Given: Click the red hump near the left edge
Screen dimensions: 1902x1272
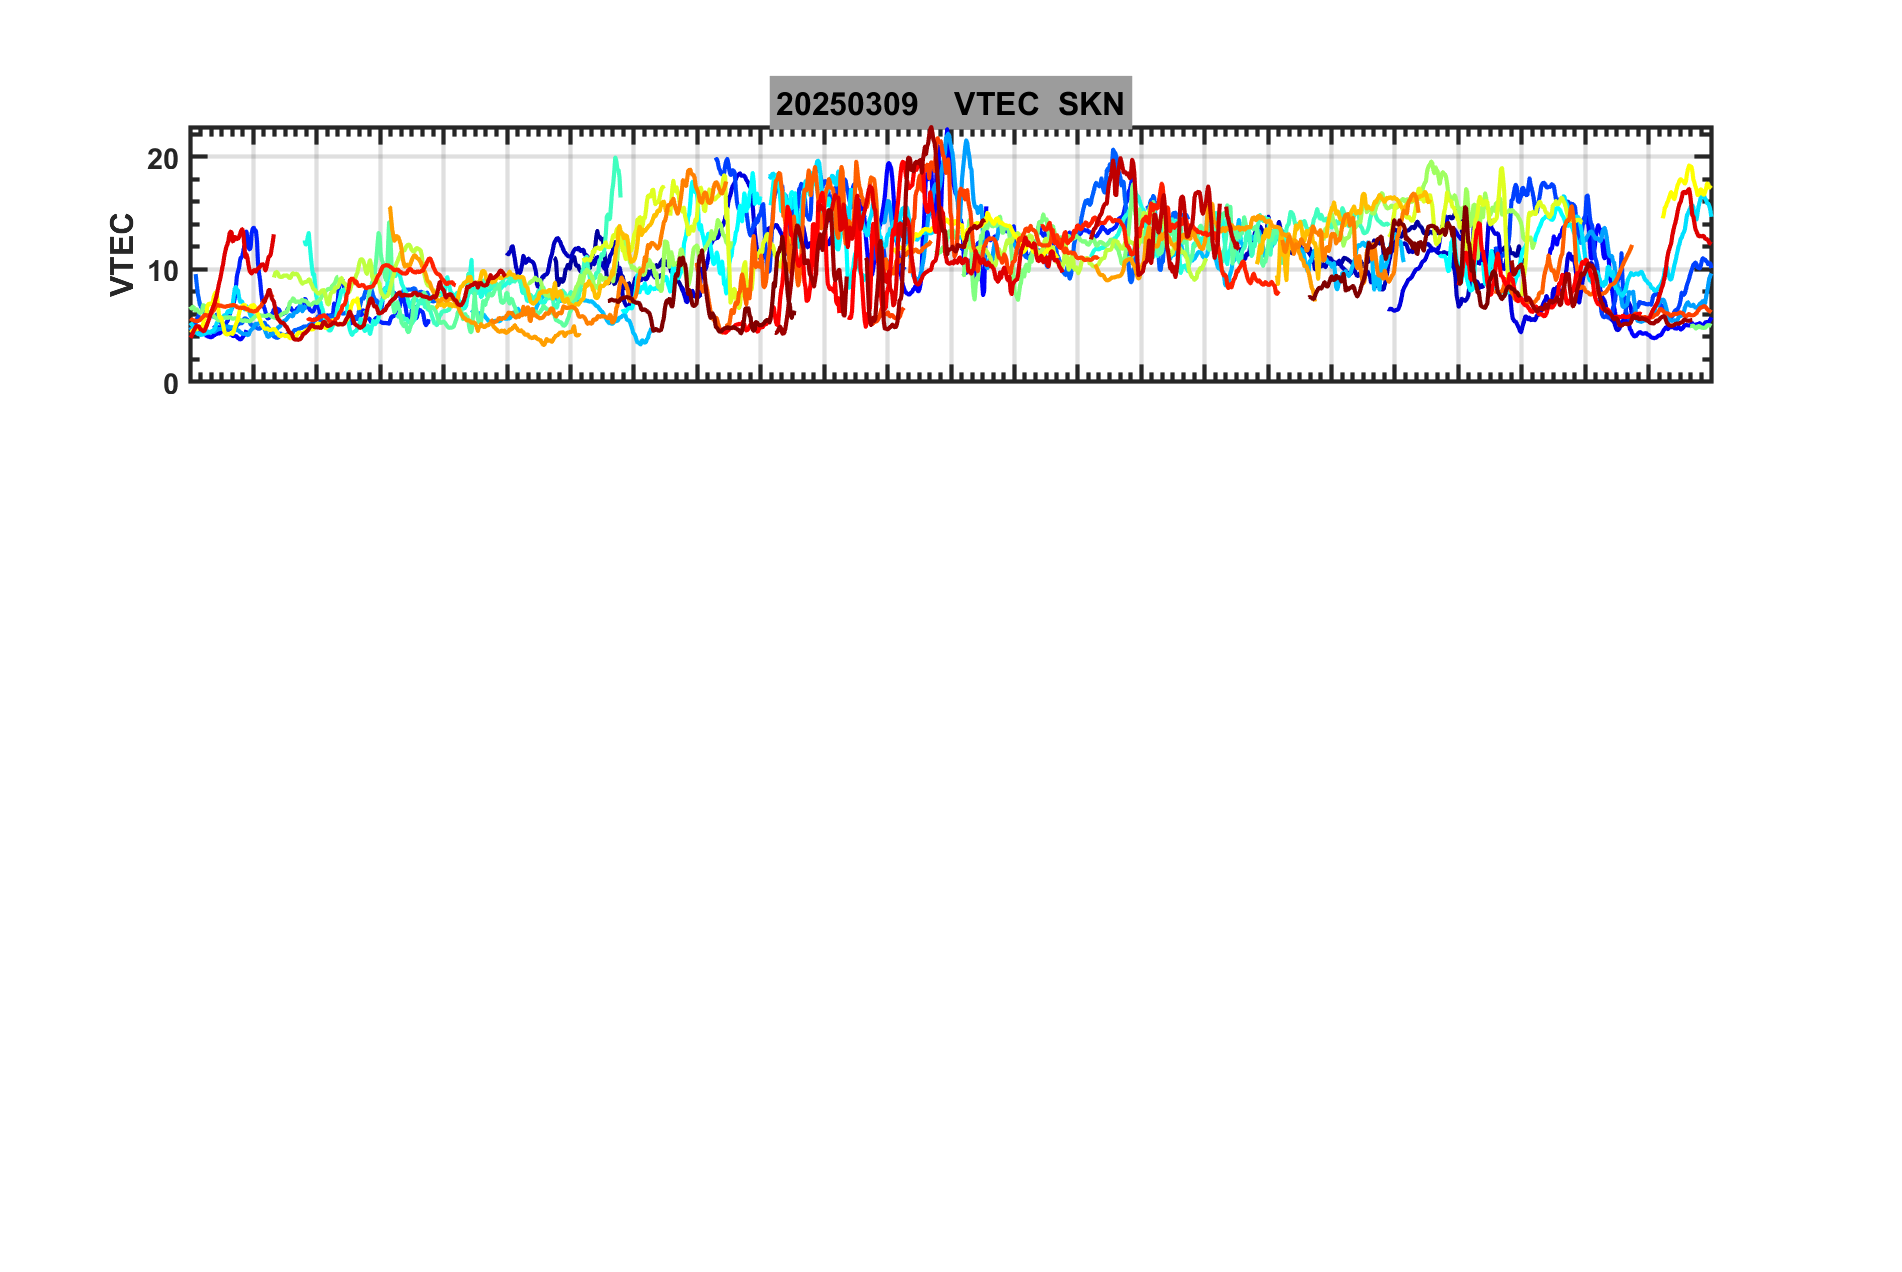Looking at the screenshot, I should pos(237,234).
